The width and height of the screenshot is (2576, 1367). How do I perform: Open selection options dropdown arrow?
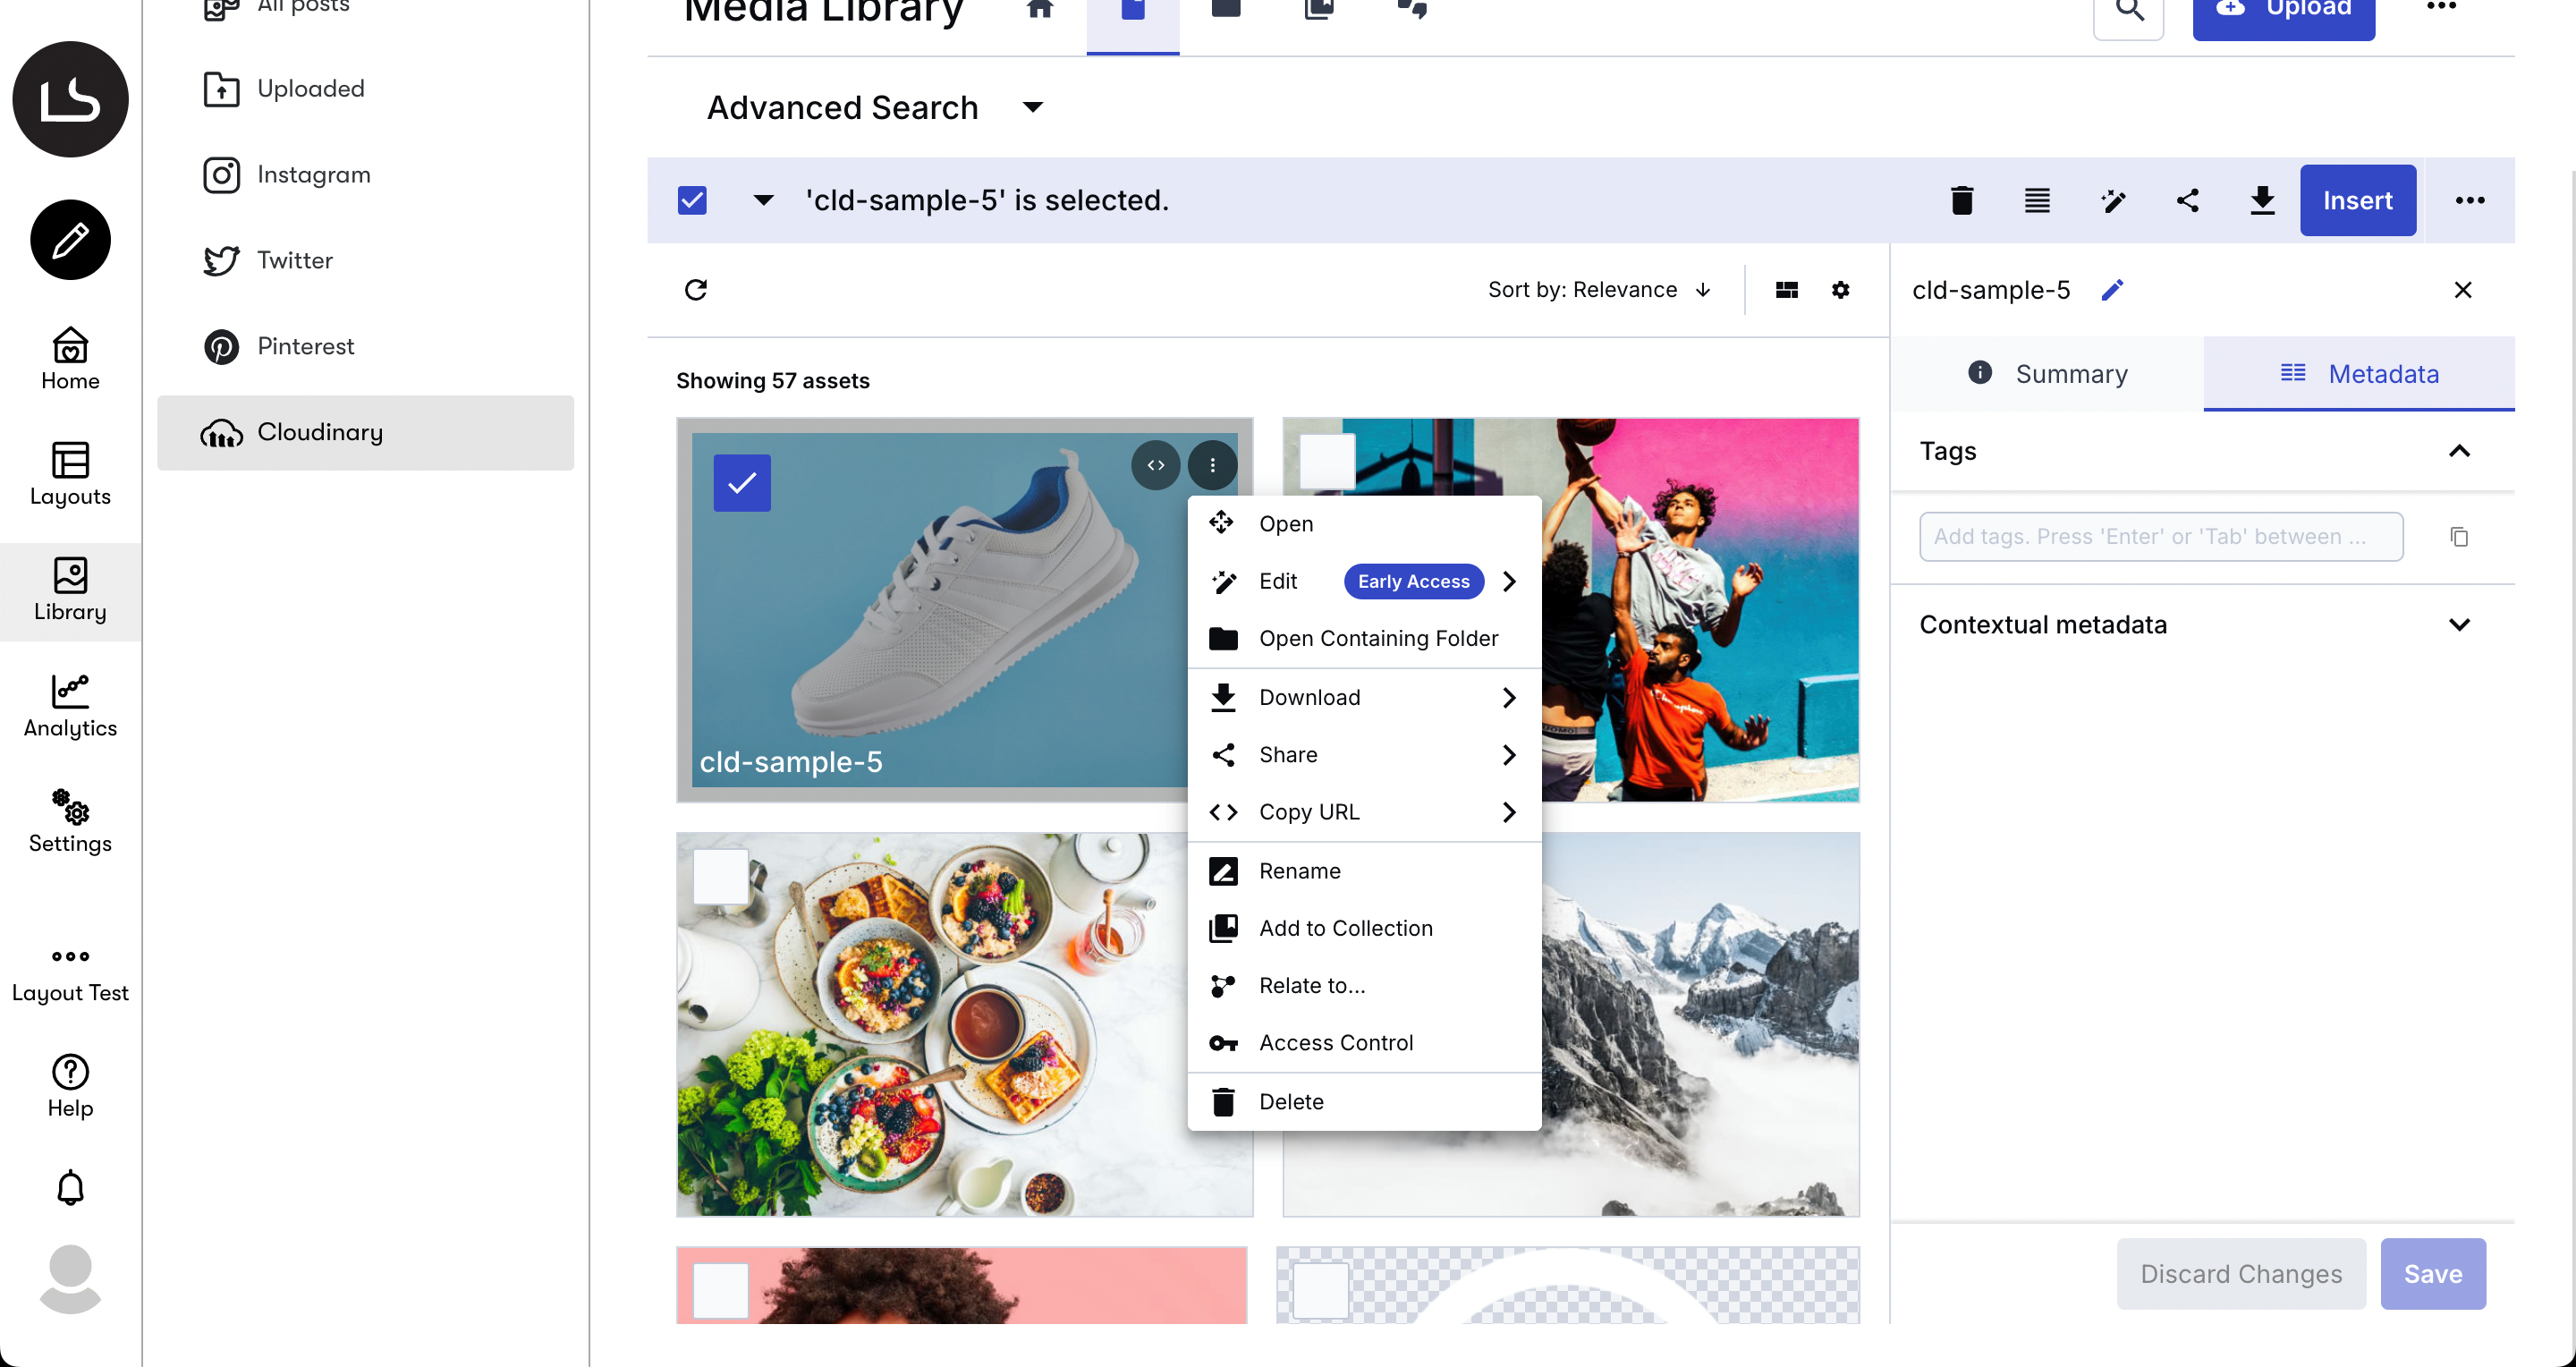pos(763,201)
